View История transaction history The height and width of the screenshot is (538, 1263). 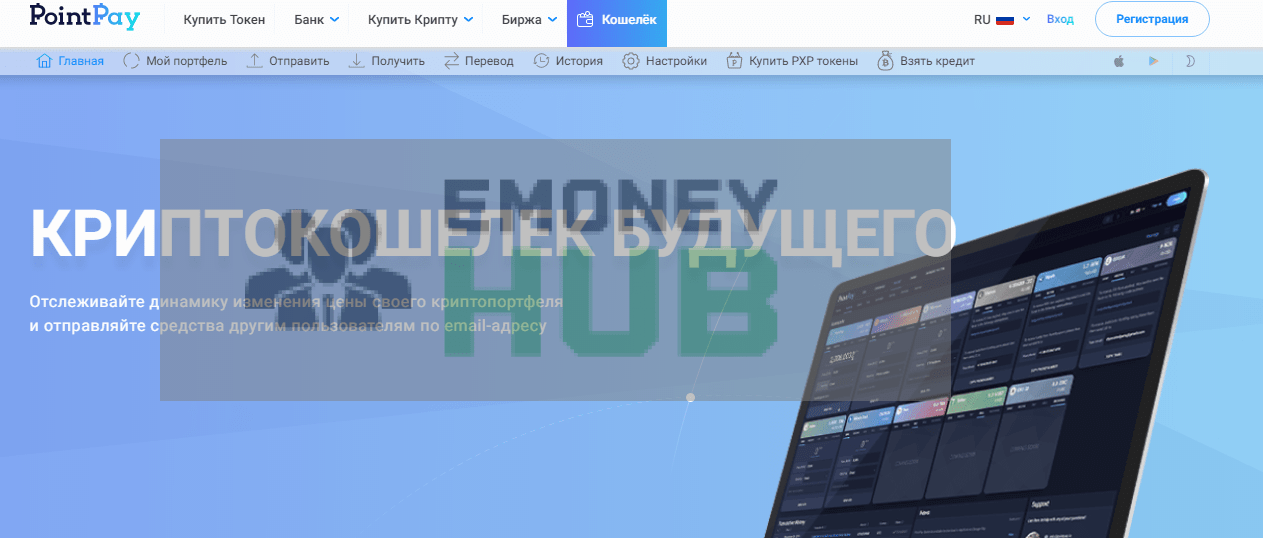tap(568, 61)
